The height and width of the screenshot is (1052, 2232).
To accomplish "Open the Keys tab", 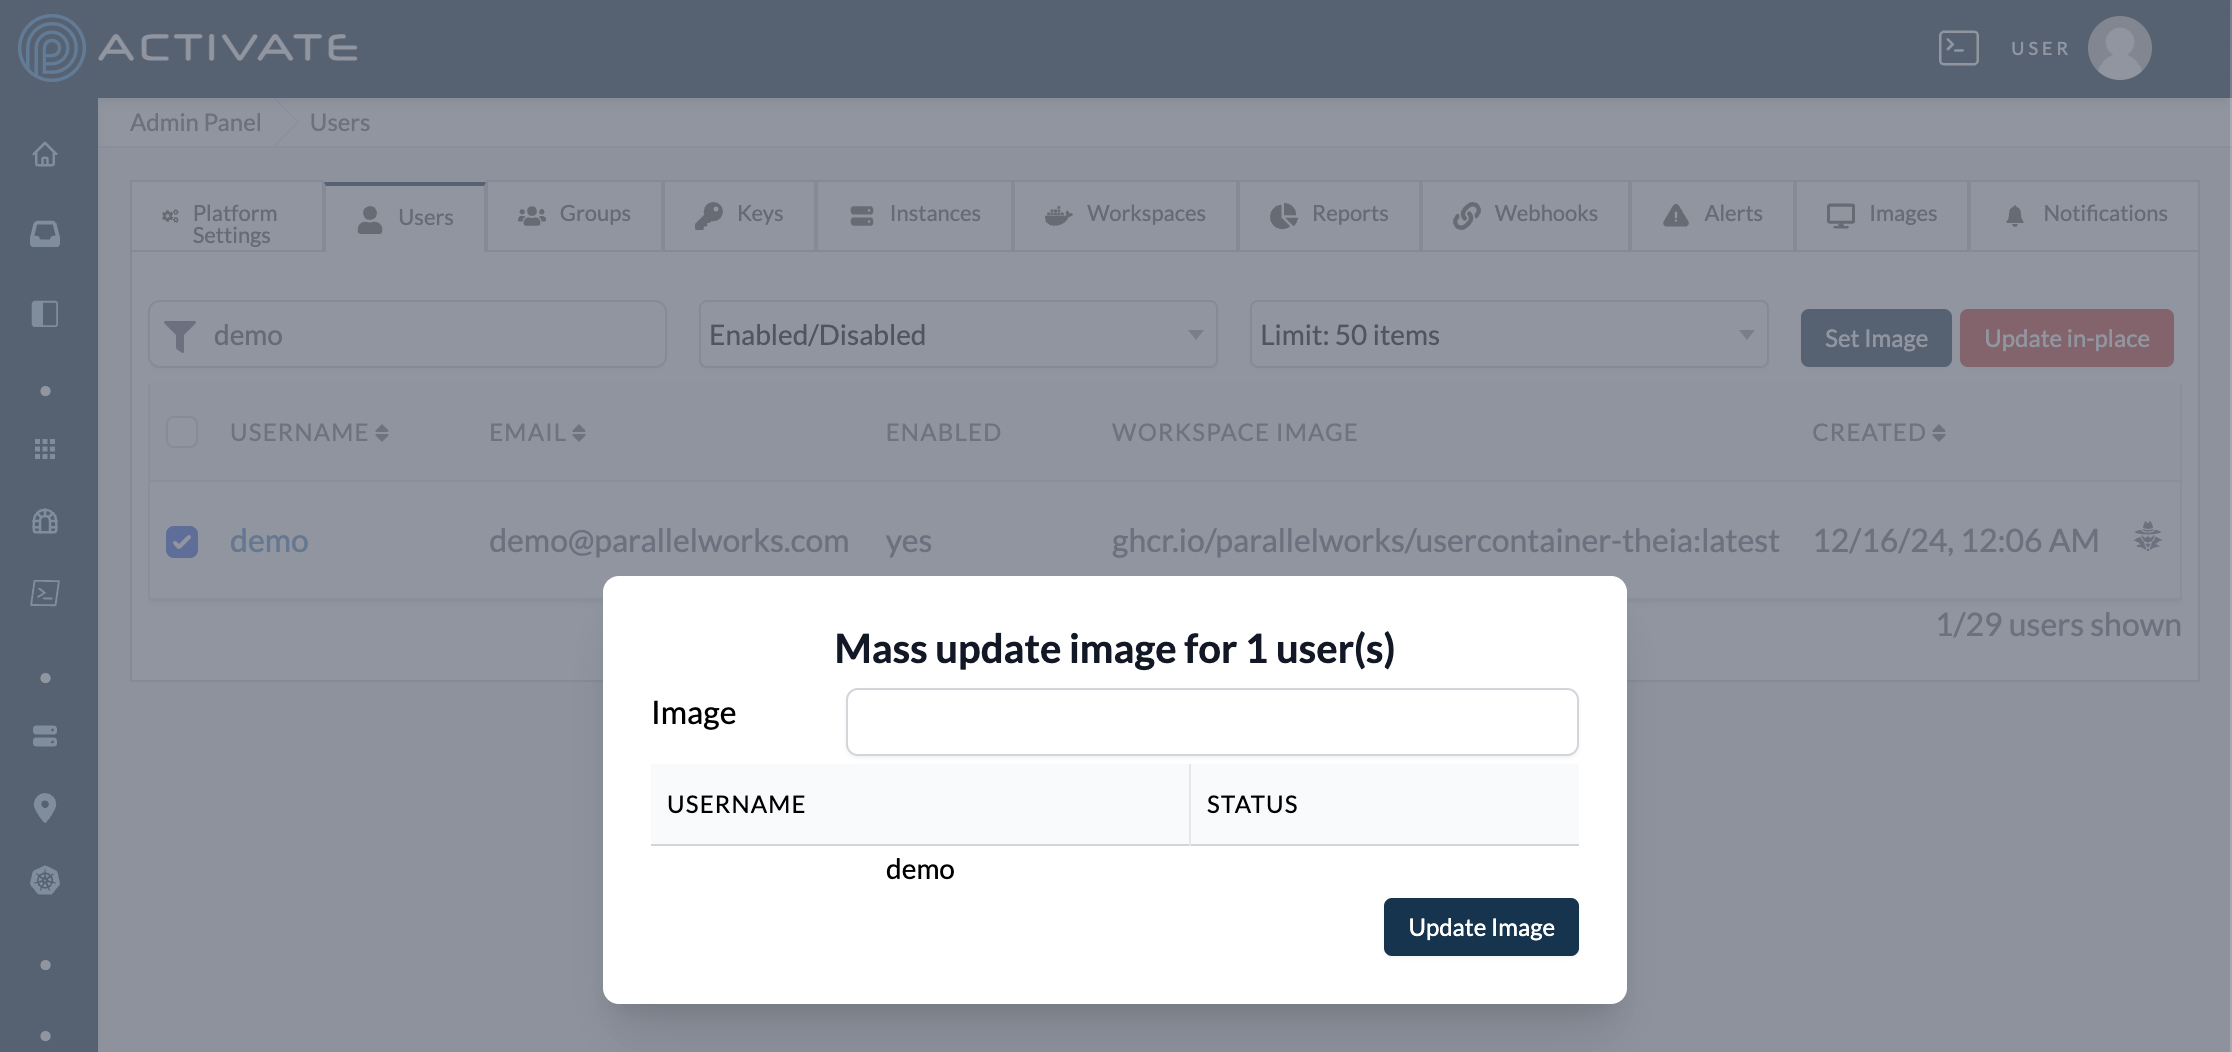I will [x=739, y=215].
